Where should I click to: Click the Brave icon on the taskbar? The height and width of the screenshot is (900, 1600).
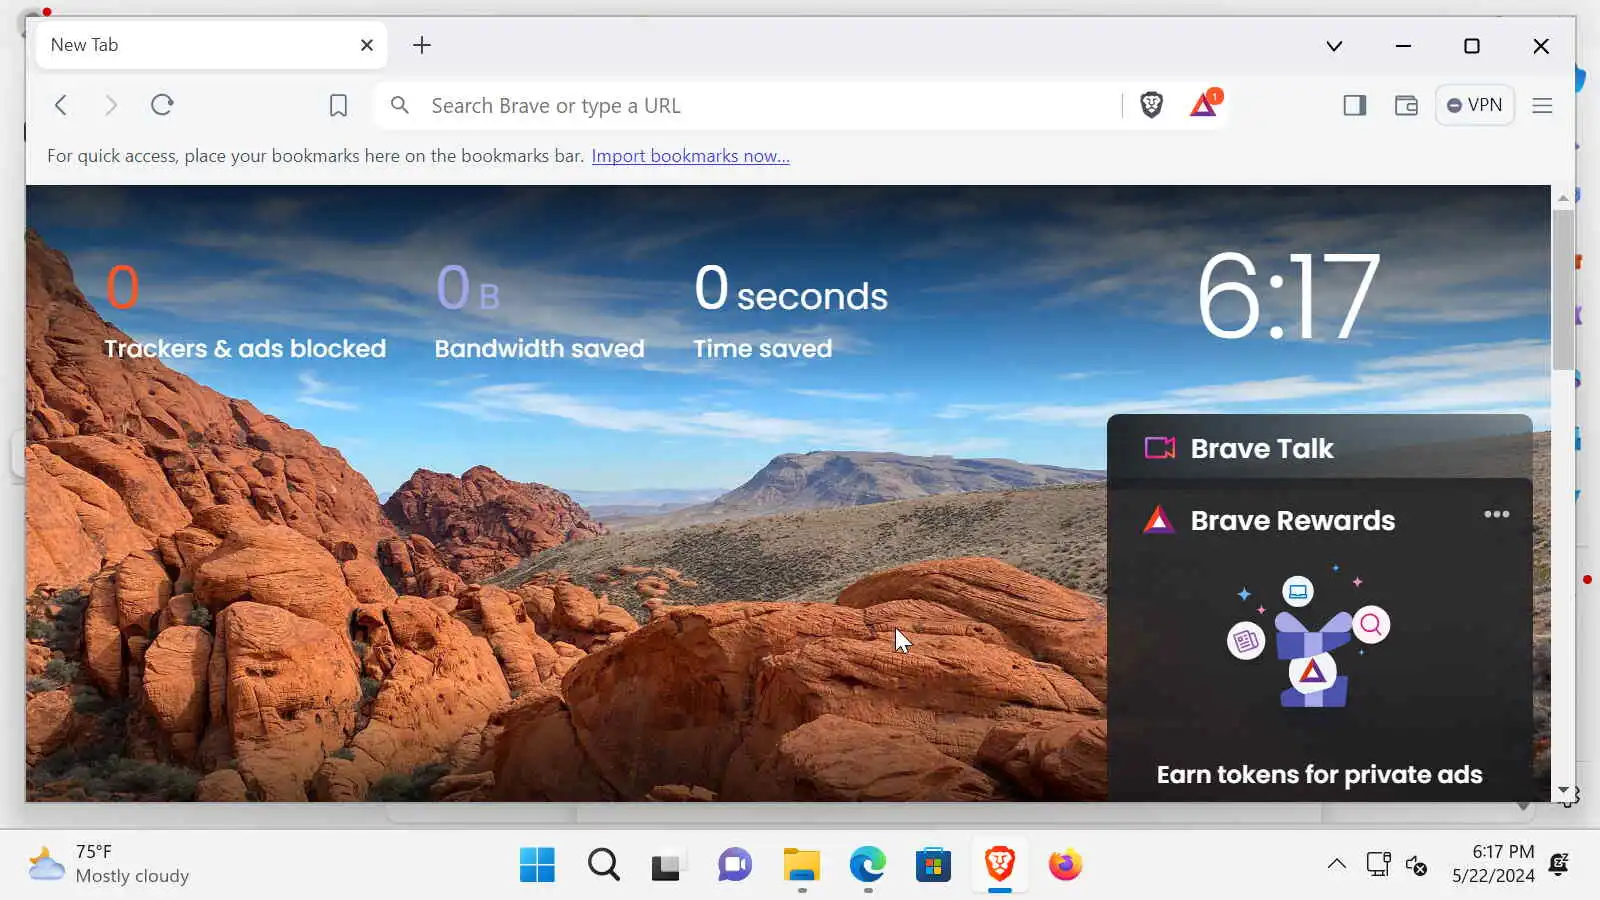pyautogui.click(x=1000, y=863)
